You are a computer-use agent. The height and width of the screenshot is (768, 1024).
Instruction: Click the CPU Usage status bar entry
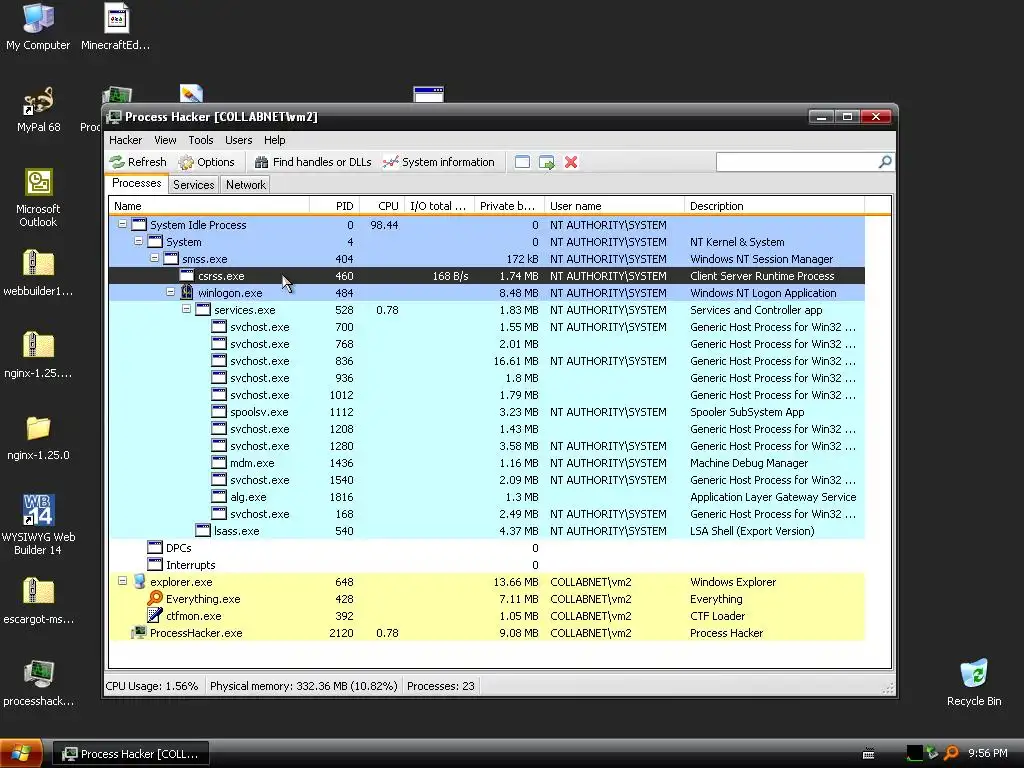[x=152, y=686]
